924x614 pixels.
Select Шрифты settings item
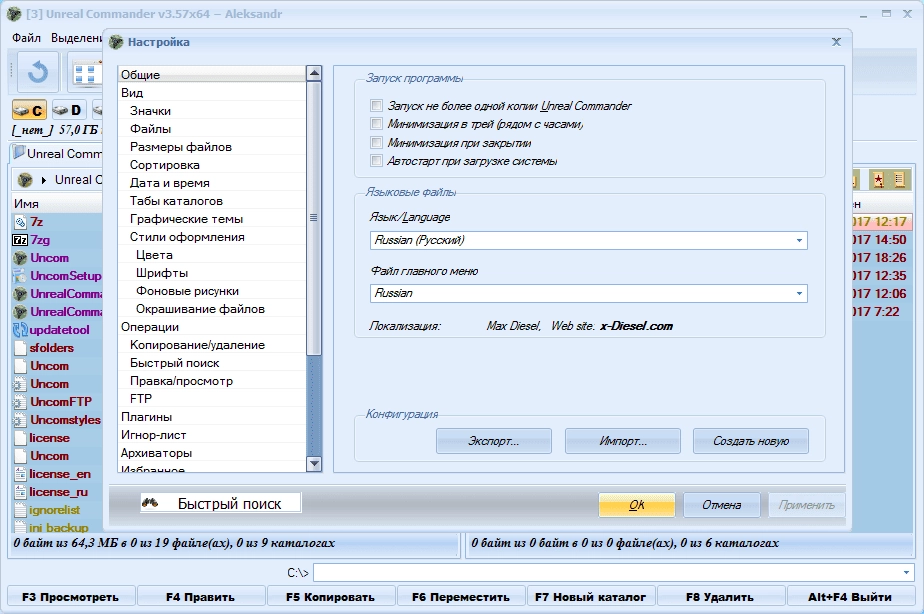[212, 273]
